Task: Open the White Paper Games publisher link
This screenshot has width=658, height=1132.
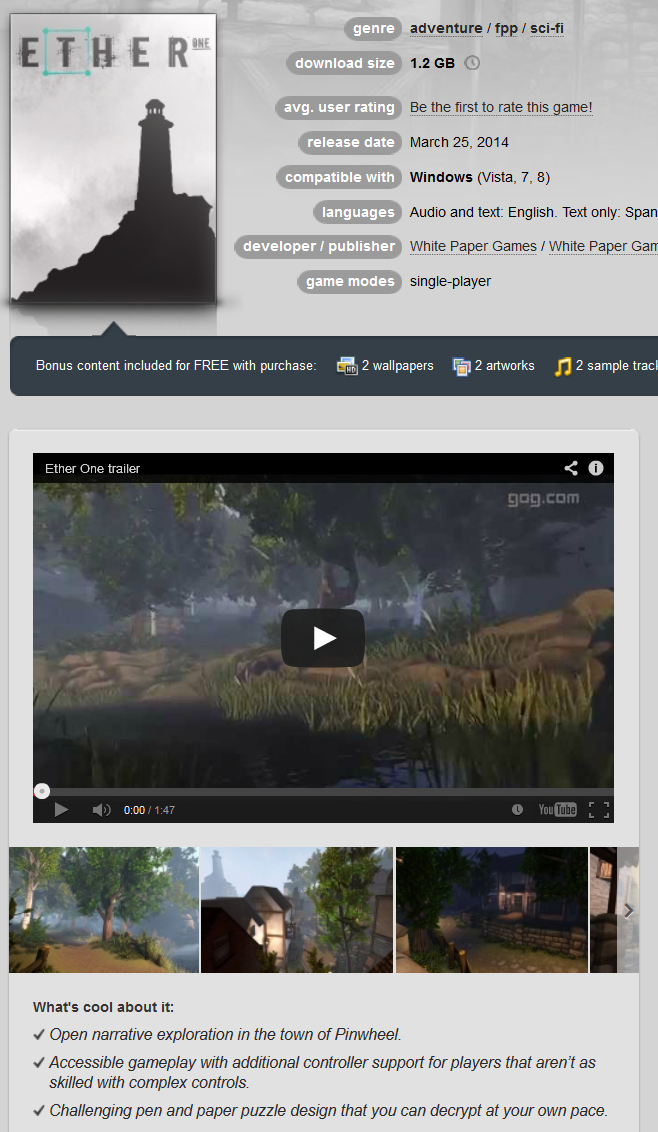Action: 603,246
